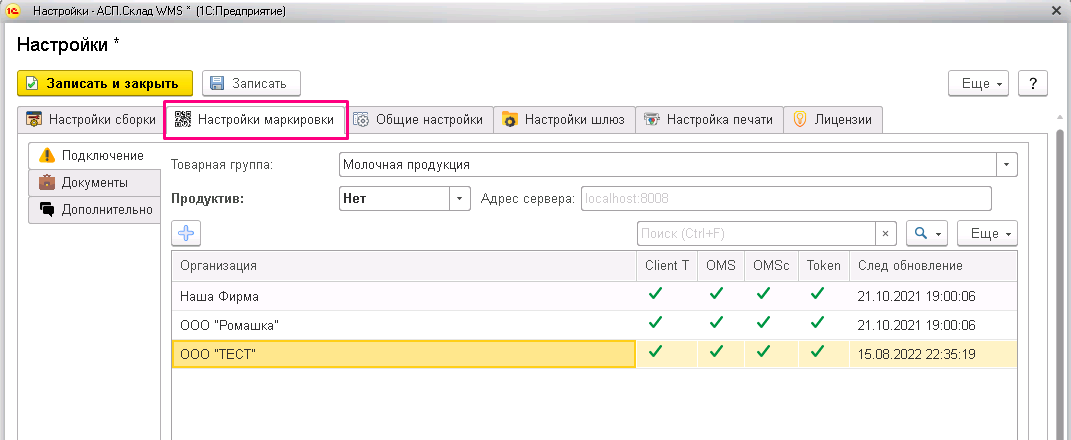Click Token checkmark for 'ООО "ТЕСТ"'
The height and width of the screenshot is (440, 1071).
pyautogui.click(x=818, y=351)
